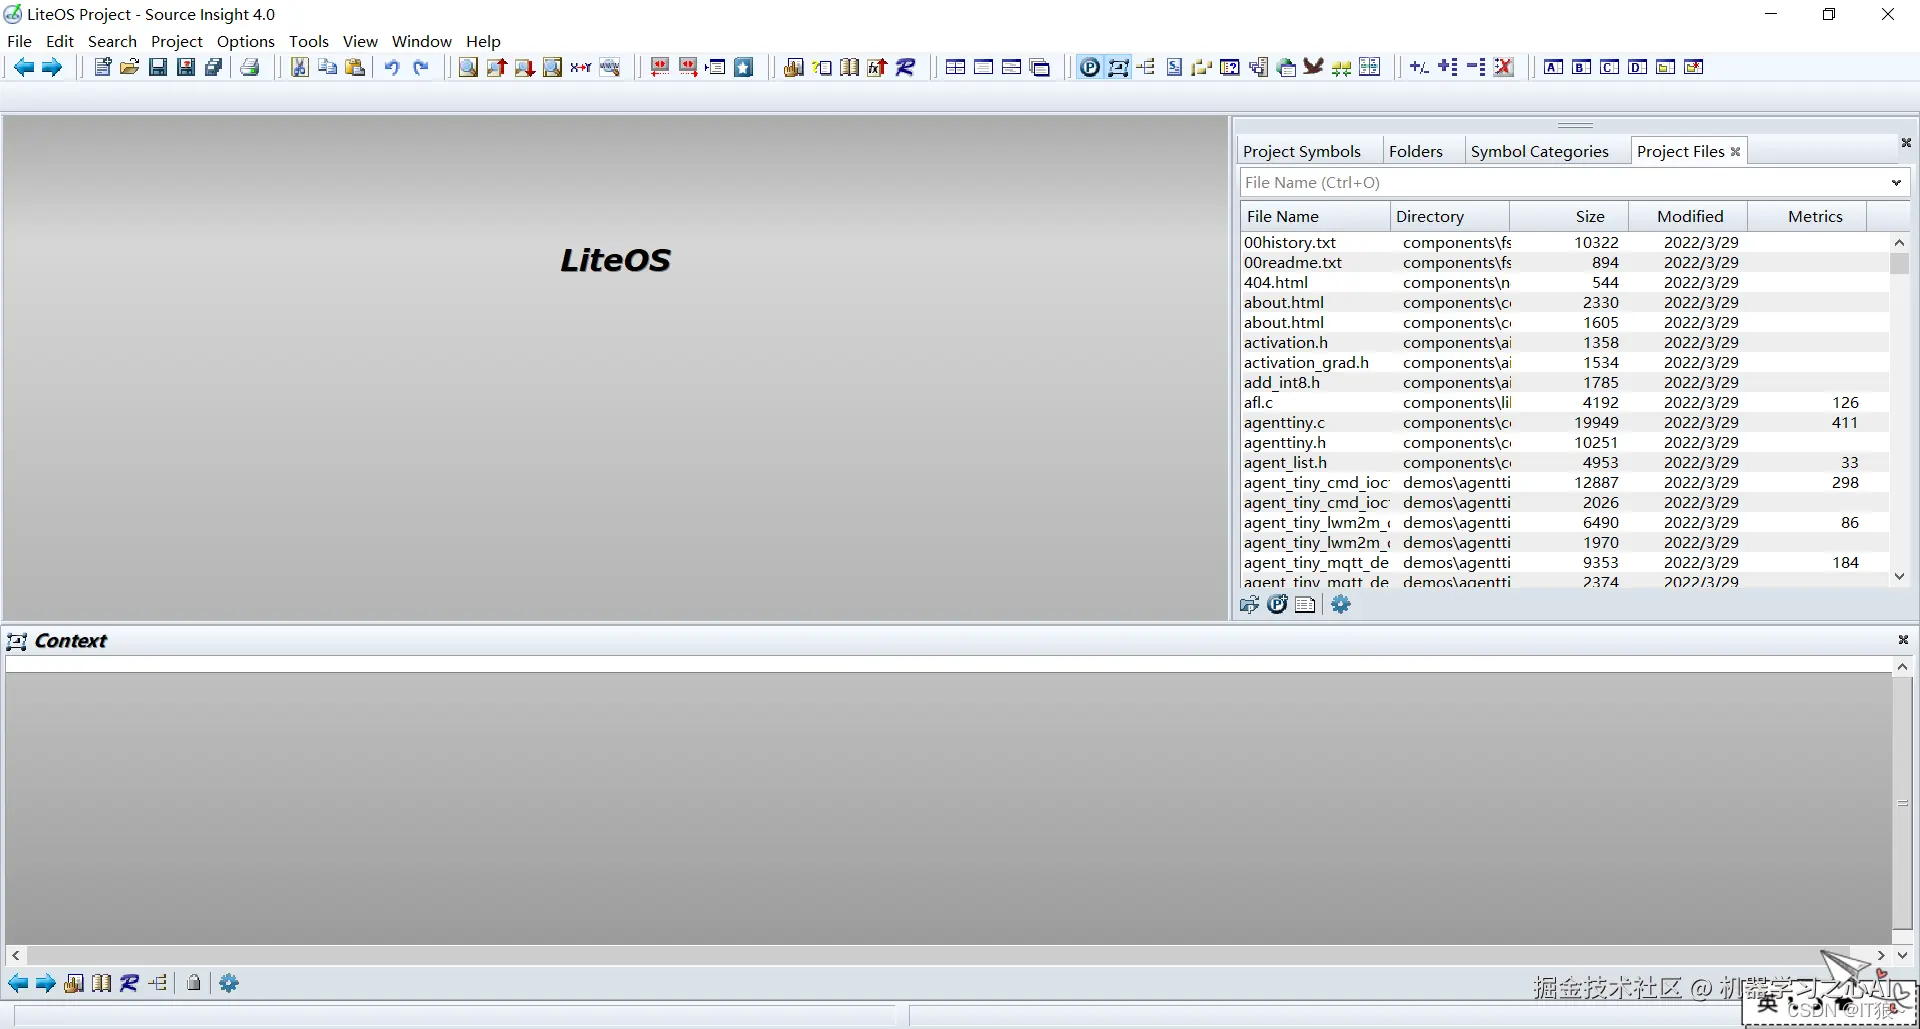
Task: Click the Replace X-to-Y icon
Action: (x=581, y=67)
